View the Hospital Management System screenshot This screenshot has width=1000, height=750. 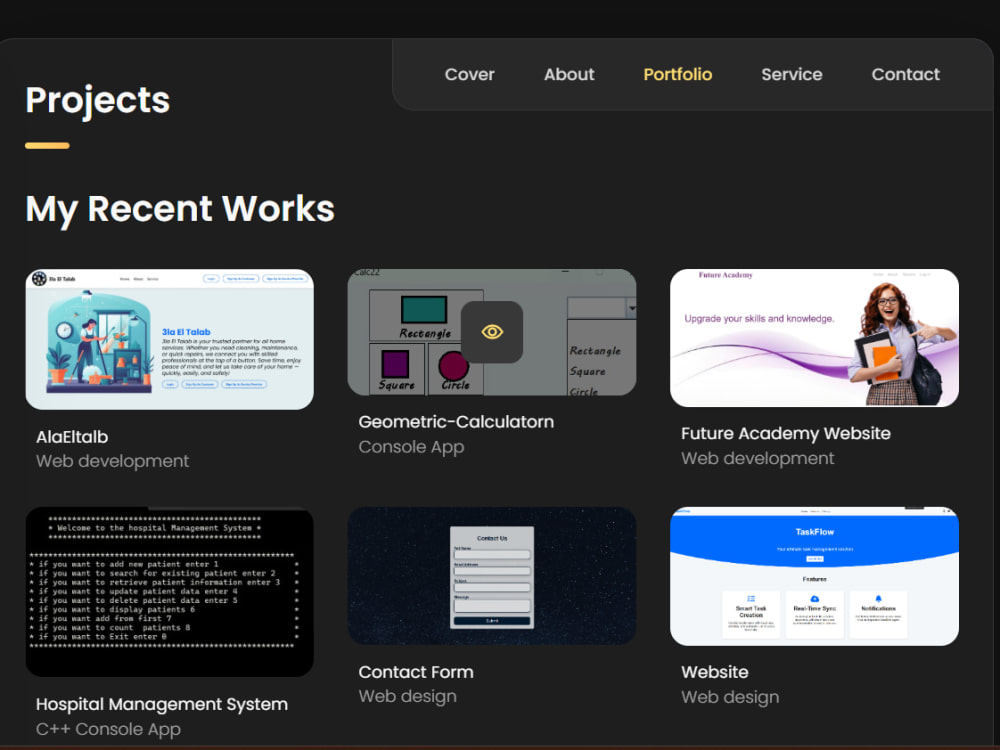pyautogui.click(x=170, y=592)
